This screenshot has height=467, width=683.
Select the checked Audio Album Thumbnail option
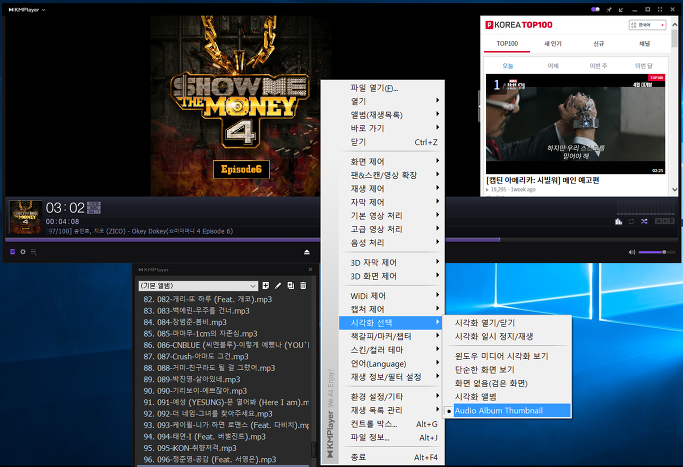[x=507, y=410]
